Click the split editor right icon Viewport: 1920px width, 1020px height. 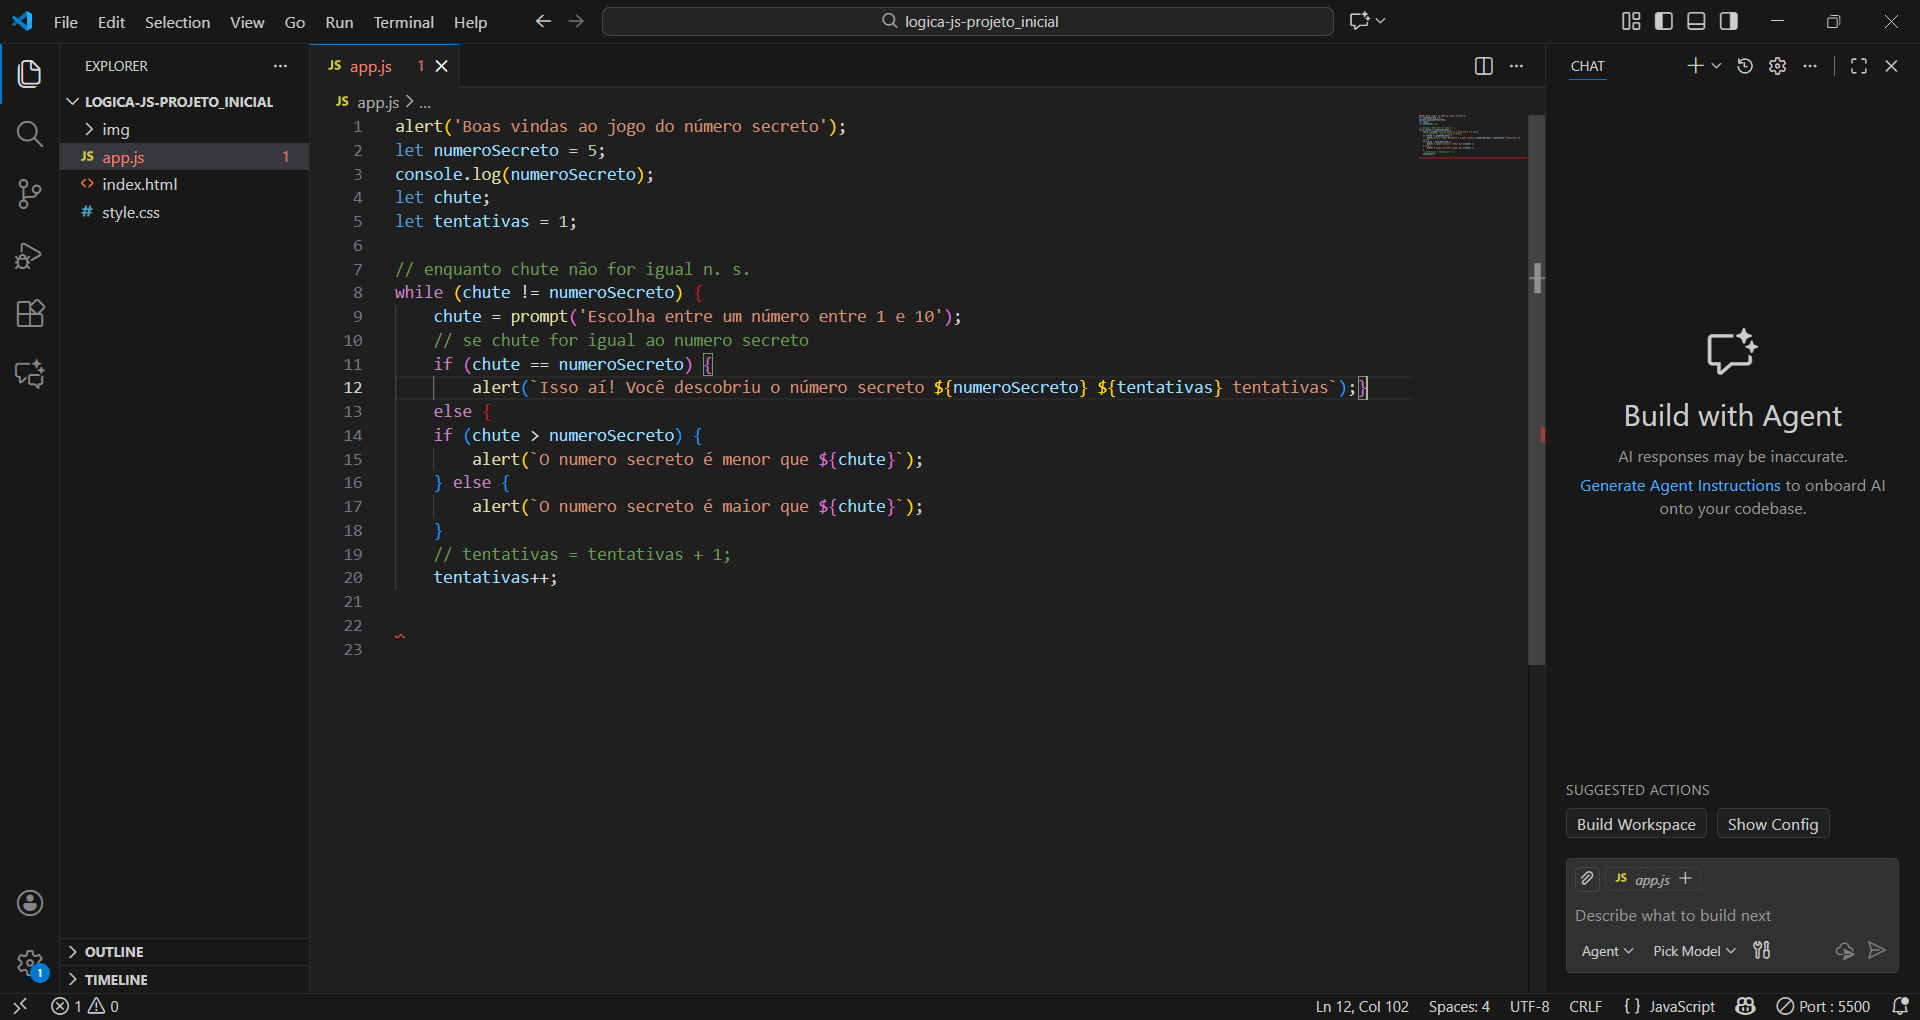click(x=1483, y=66)
